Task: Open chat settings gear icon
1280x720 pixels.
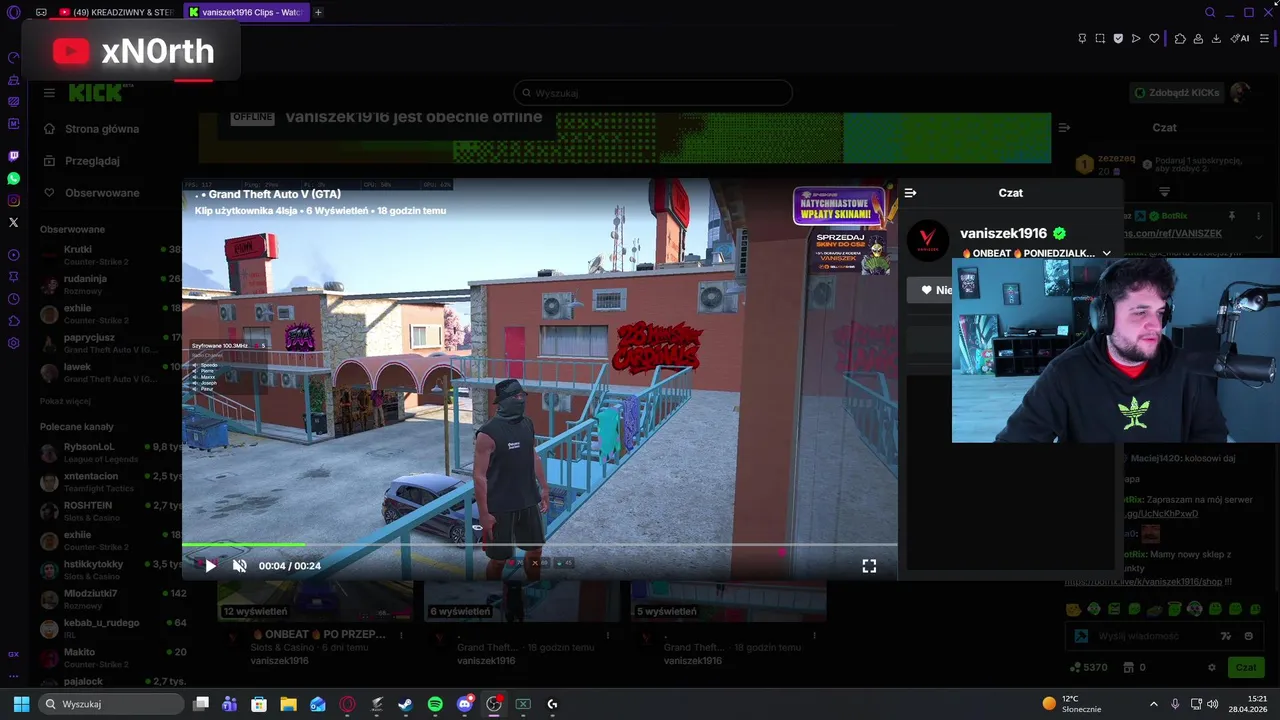Action: (x=1212, y=667)
